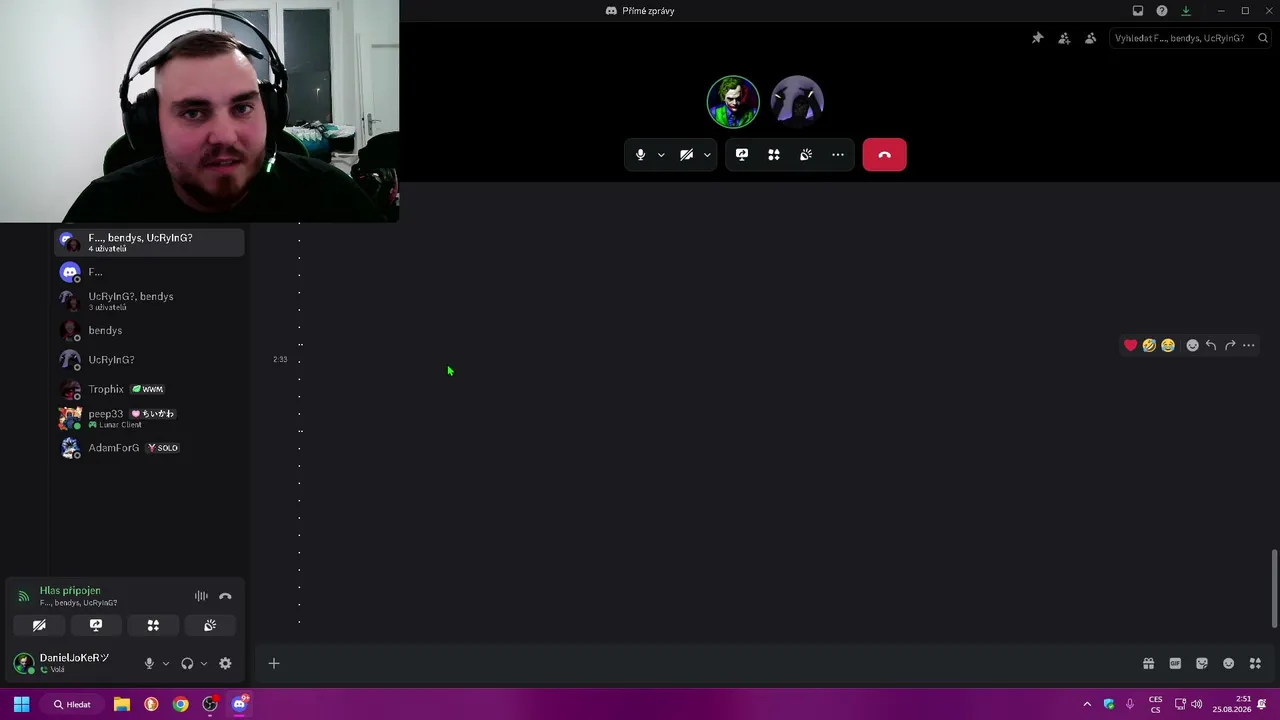This screenshot has width=1280, height=720.
Task: Open user settings gear
Action: coord(225,663)
